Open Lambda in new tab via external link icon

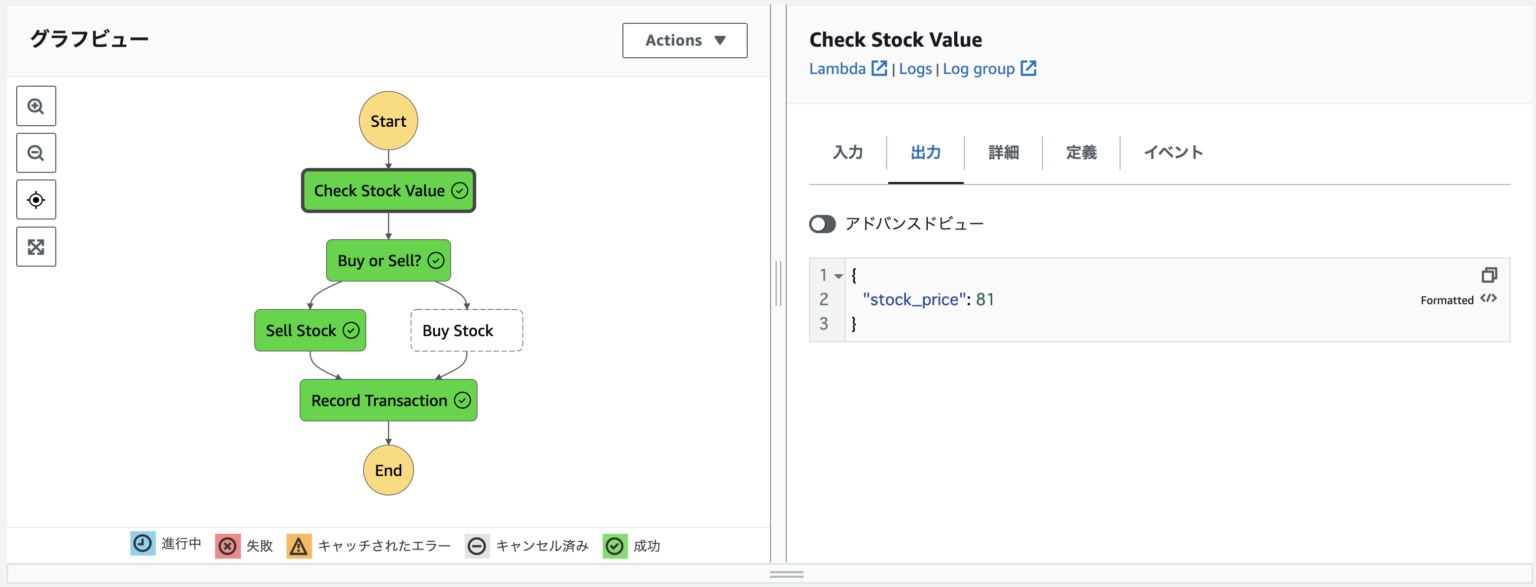pyautogui.click(x=878, y=68)
